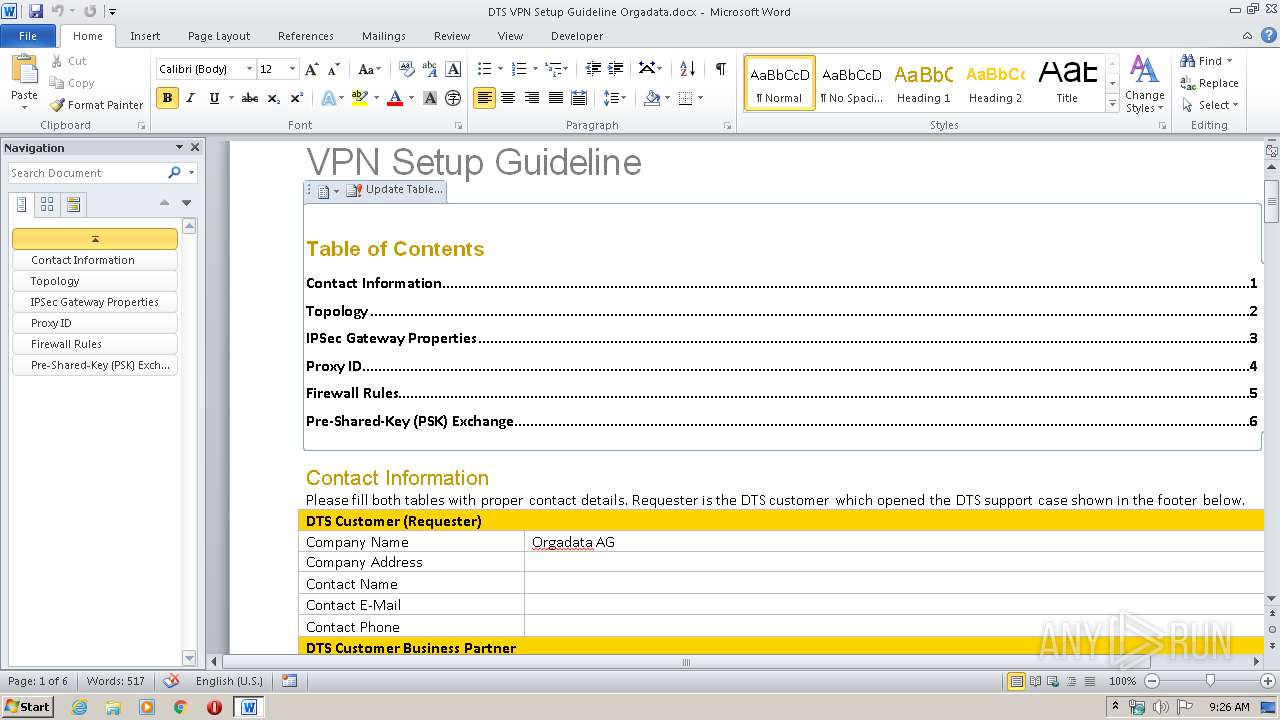Viewport: 1280px width, 720px height.
Task: Jump to previous heading in Navigation pane
Action: [x=165, y=203]
